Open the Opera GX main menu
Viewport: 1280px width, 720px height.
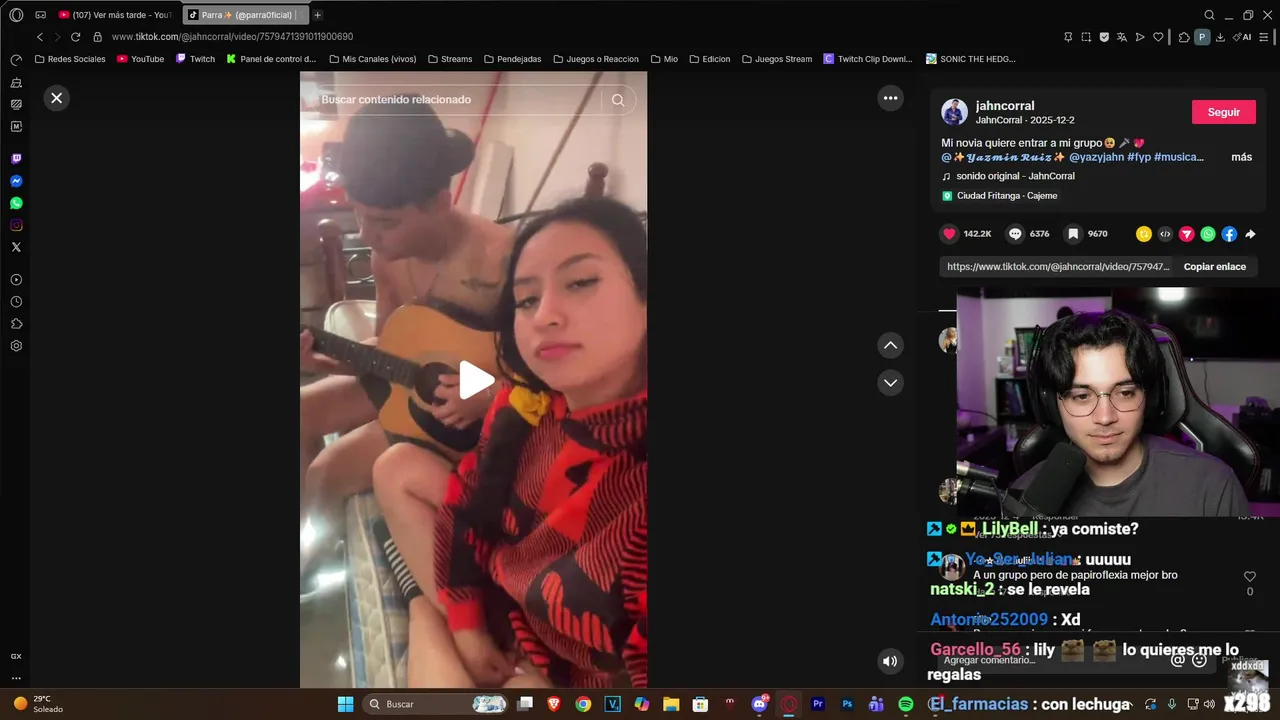click(16, 15)
